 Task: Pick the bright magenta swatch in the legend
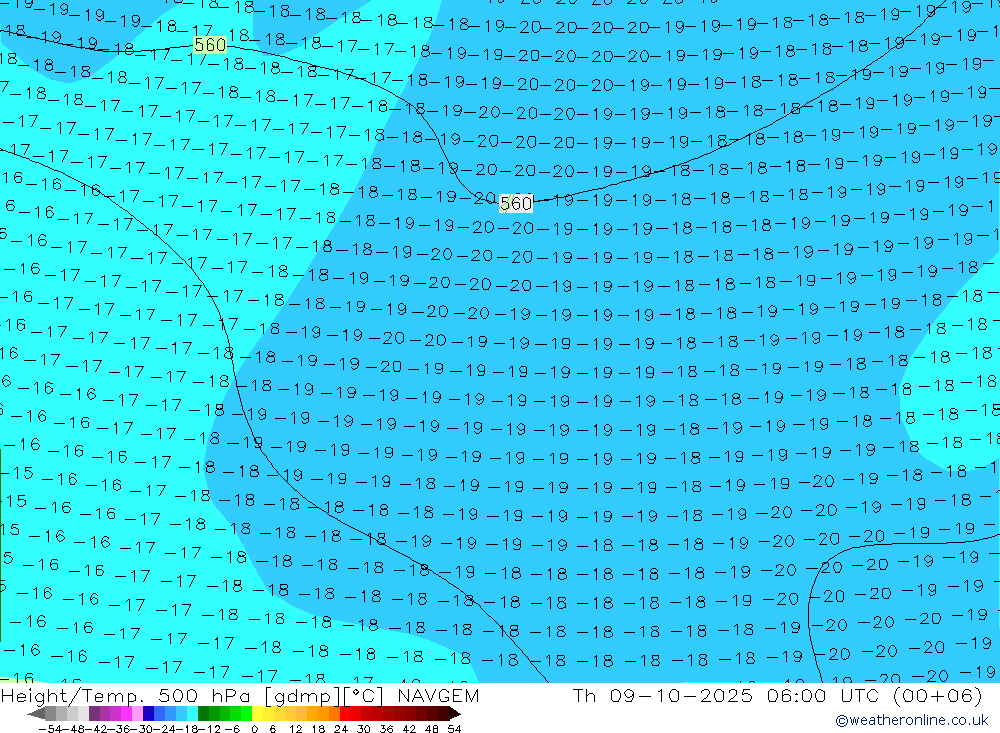(x=126, y=714)
